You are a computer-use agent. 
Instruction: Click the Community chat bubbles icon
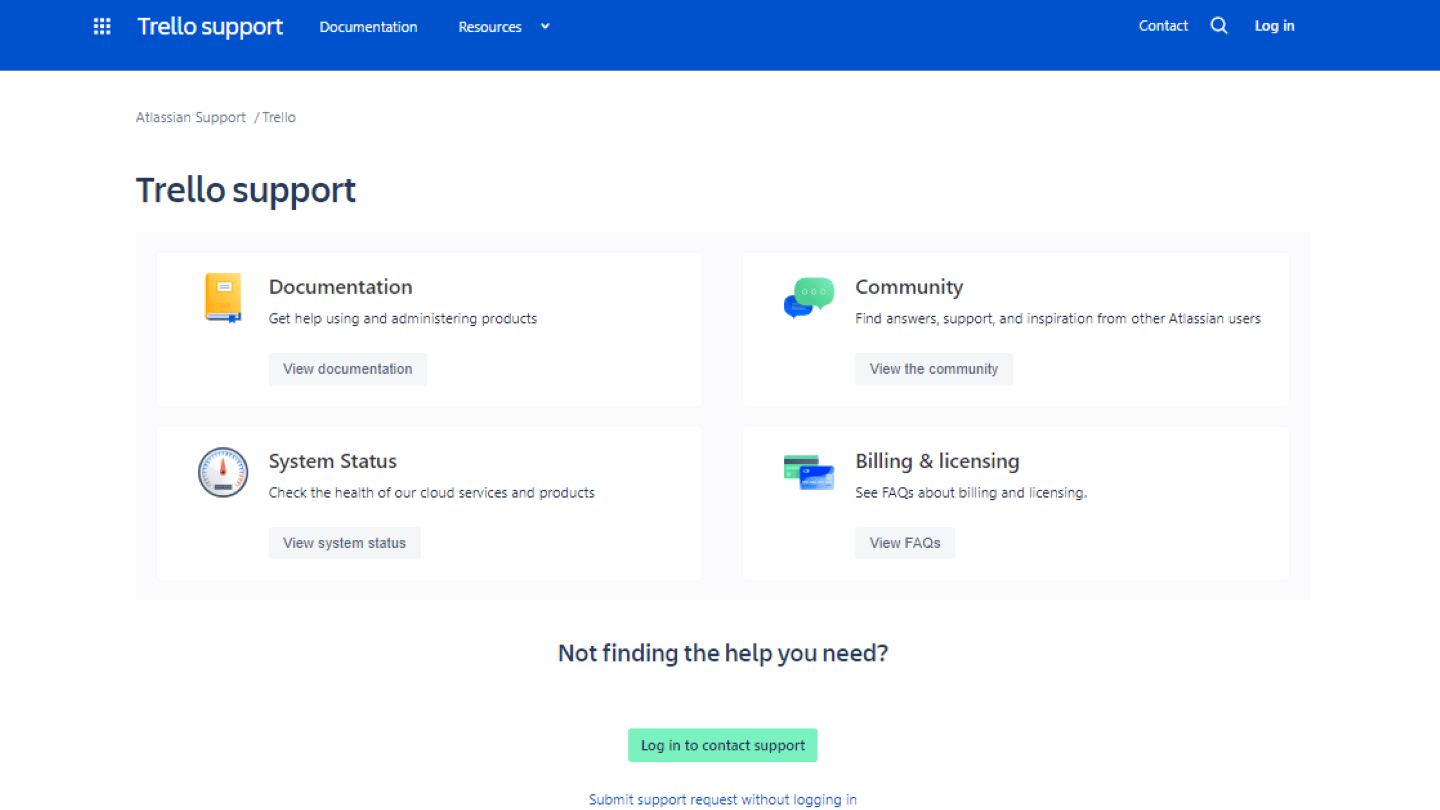(809, 298)
